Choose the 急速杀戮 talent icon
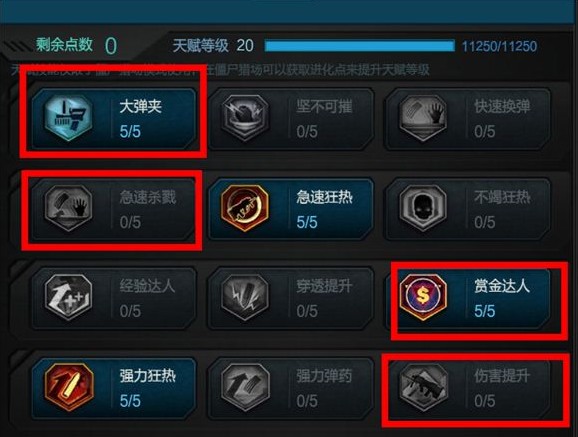578x437 pixels. coord(69,208)
